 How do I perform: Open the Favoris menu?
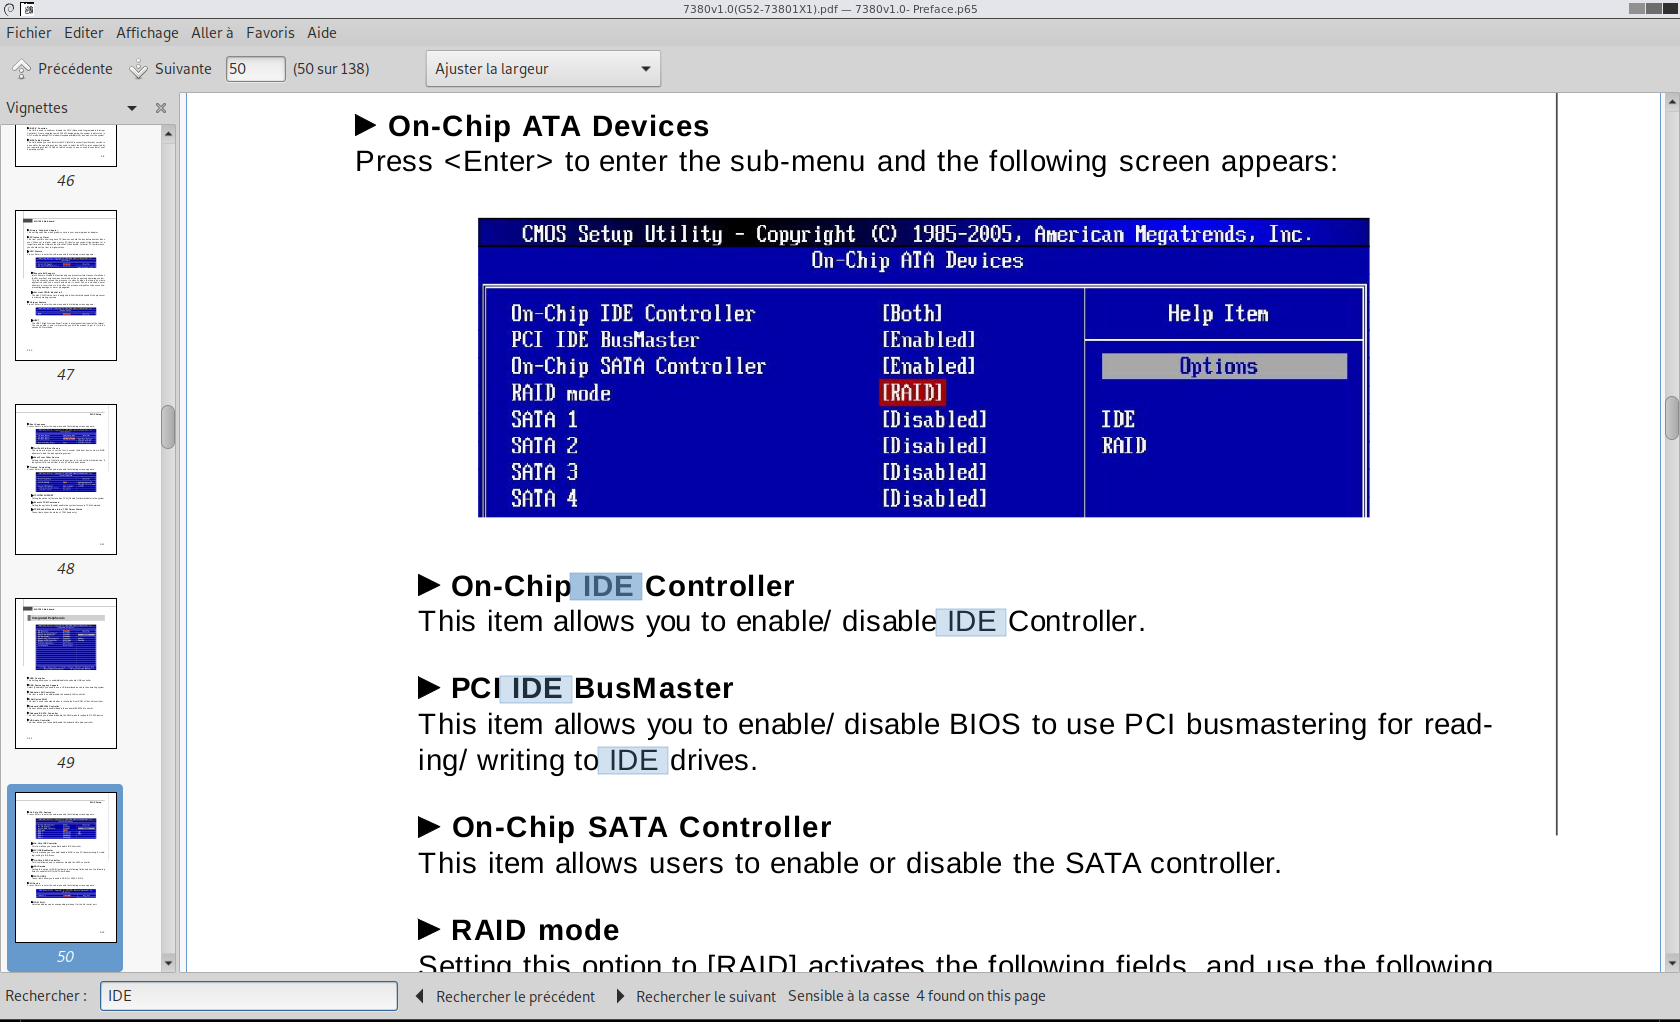point(270,33)
